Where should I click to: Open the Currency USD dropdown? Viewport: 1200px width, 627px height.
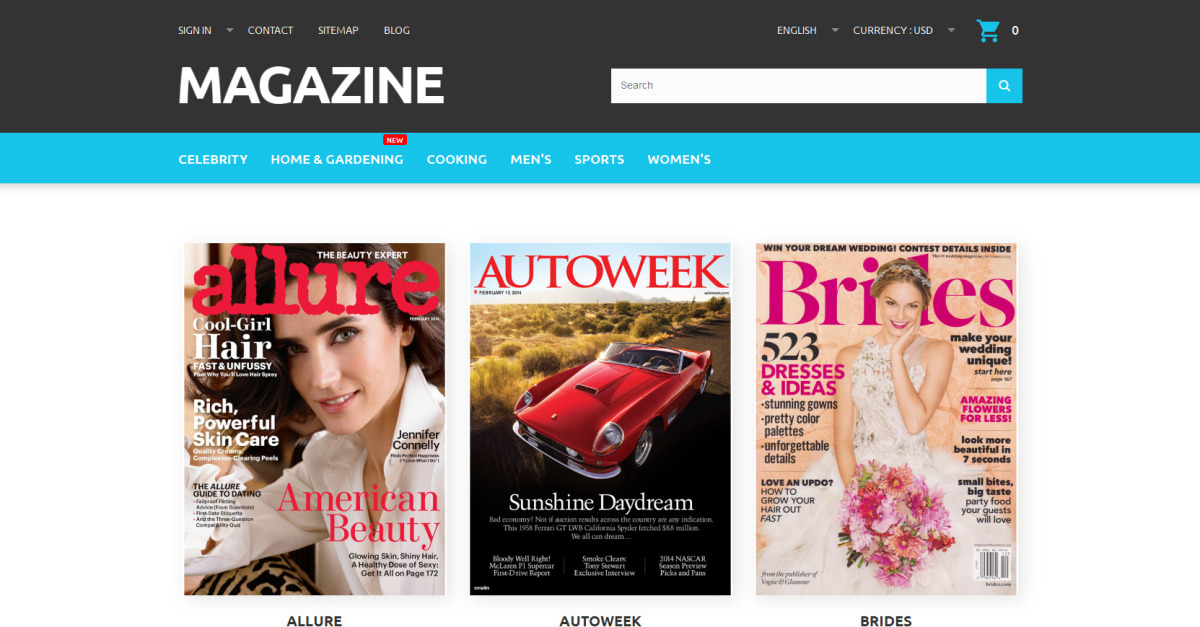(904, 30)
